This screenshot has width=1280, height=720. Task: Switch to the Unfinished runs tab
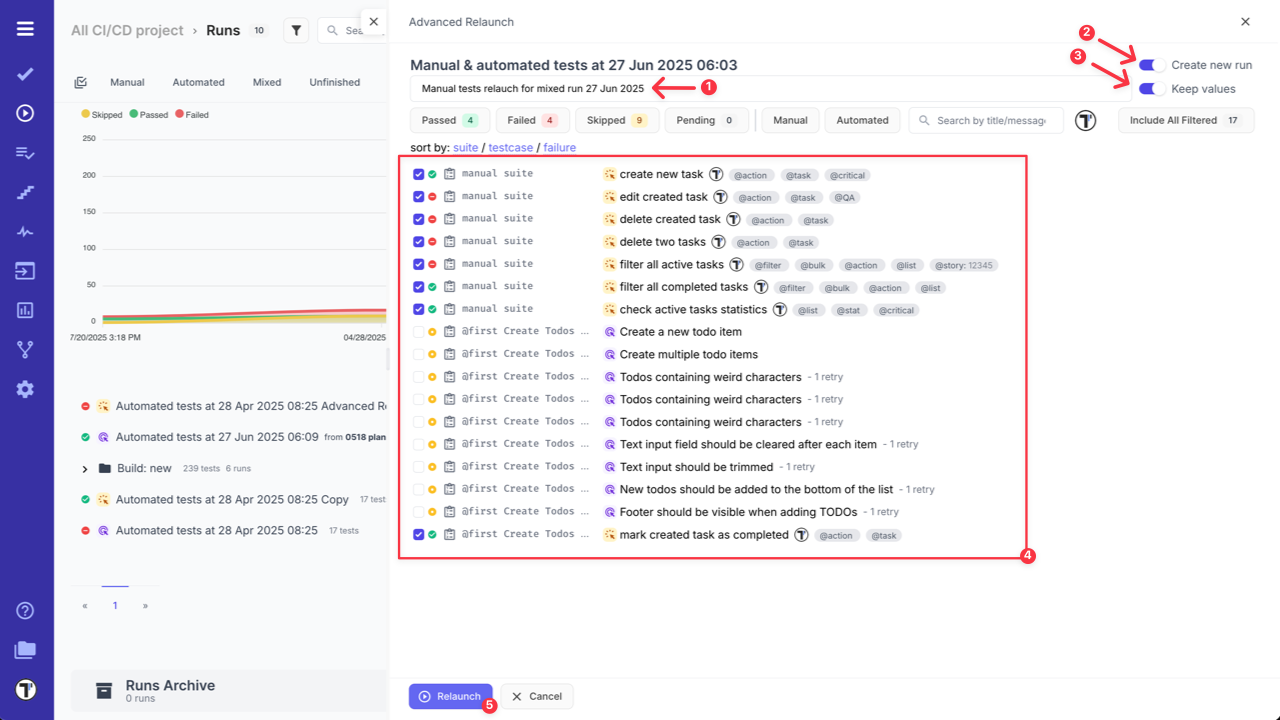point(334,83)
